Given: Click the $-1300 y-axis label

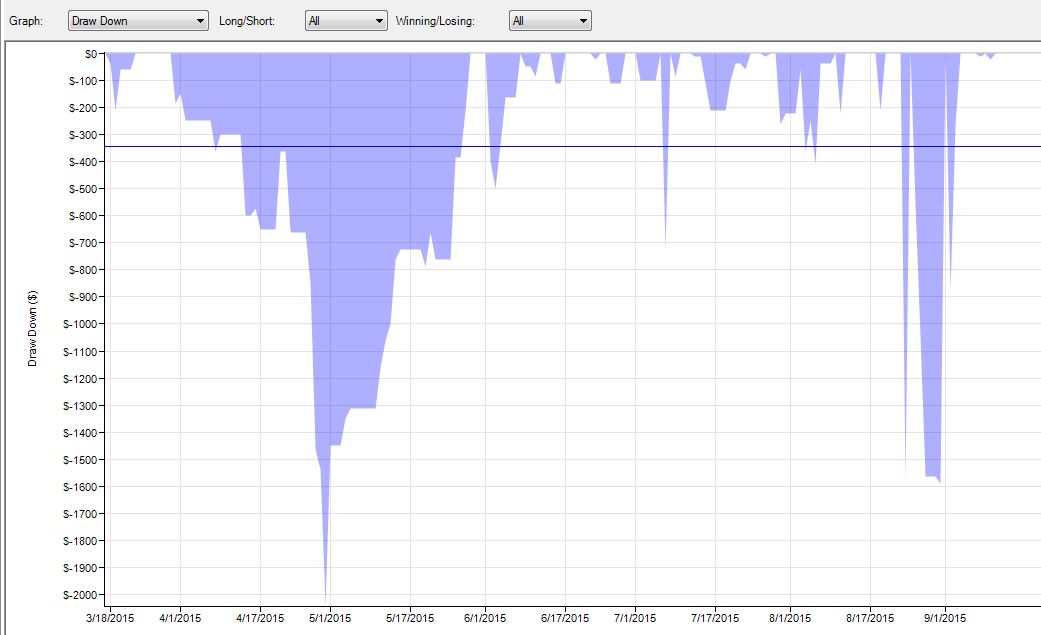Looking at the screenshot, I should 80,406.
